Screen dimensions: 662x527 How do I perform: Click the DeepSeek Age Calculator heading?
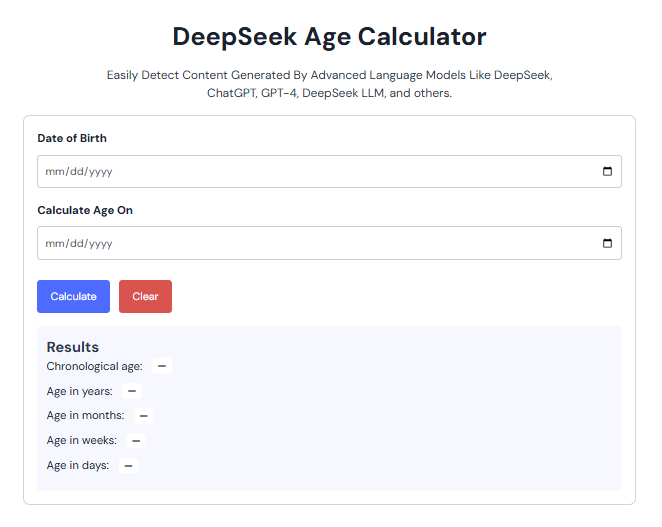click(329, 37)
